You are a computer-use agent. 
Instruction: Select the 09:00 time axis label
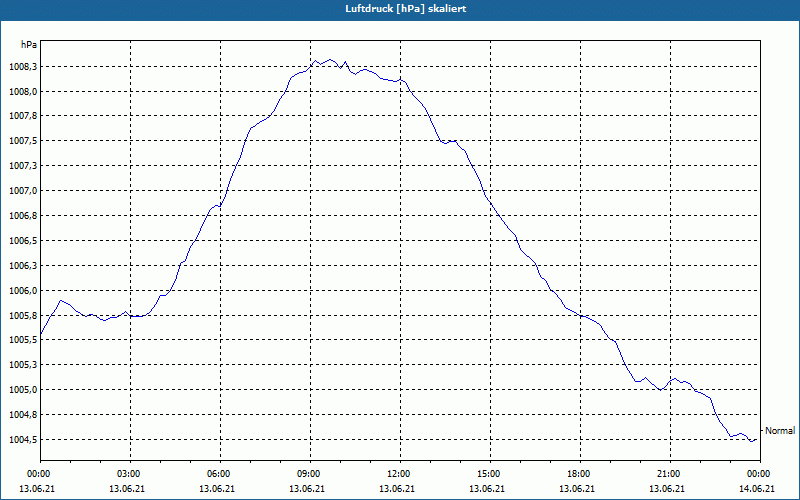pyautogui.click(x=311, y=473)
